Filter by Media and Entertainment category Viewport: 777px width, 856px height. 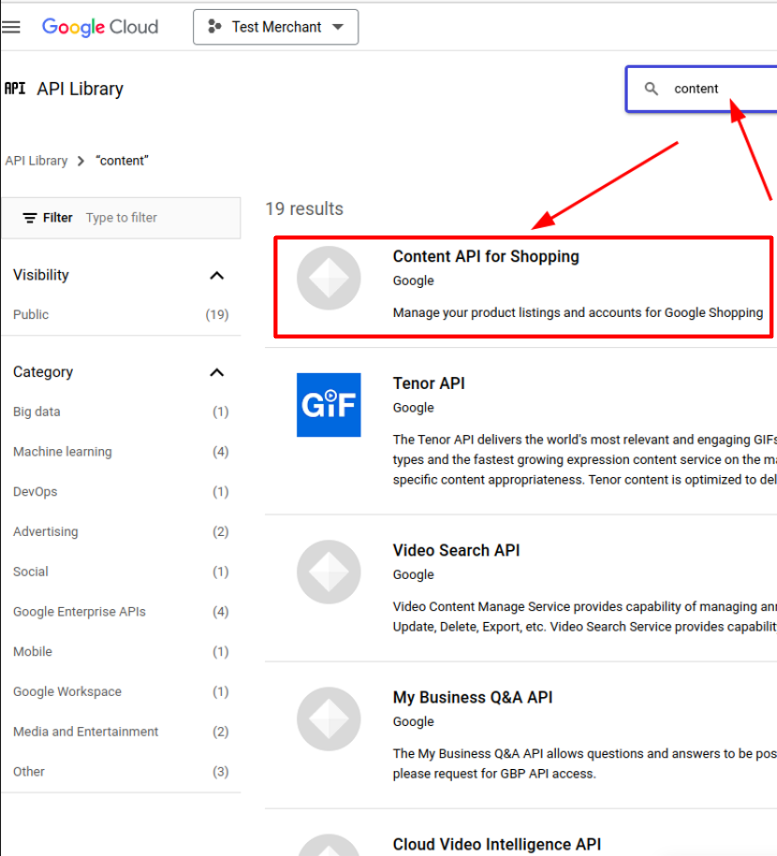tap(121, 732)
